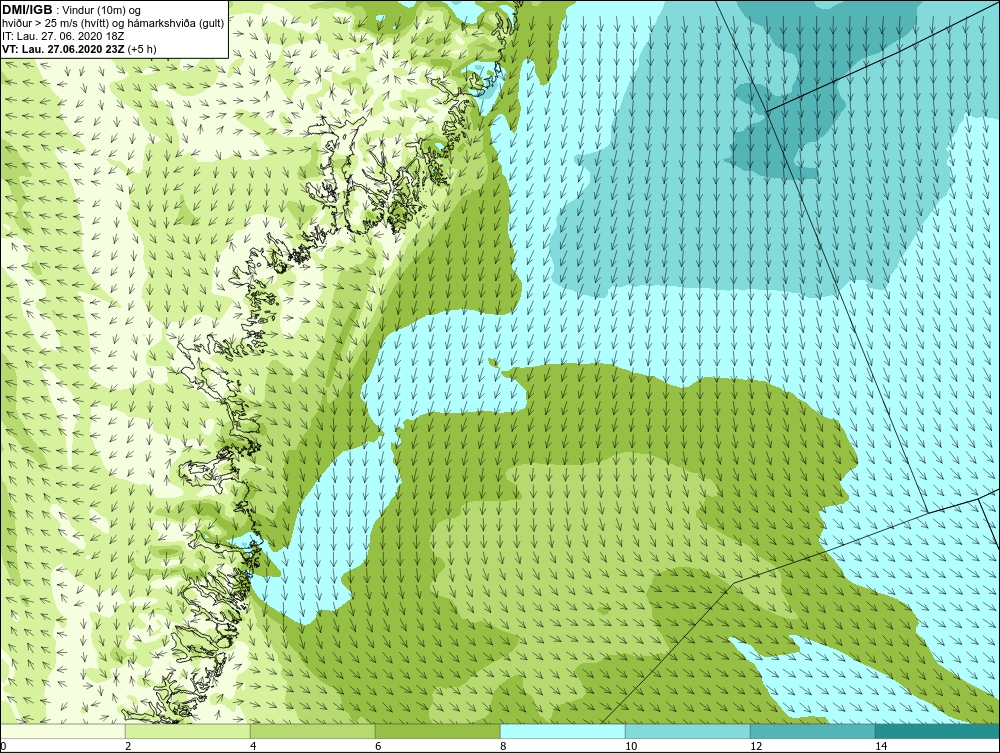Click the legend scale label 8
Image resolution: width=1000 pixels, height=753 pixels.
click(503, 746)
